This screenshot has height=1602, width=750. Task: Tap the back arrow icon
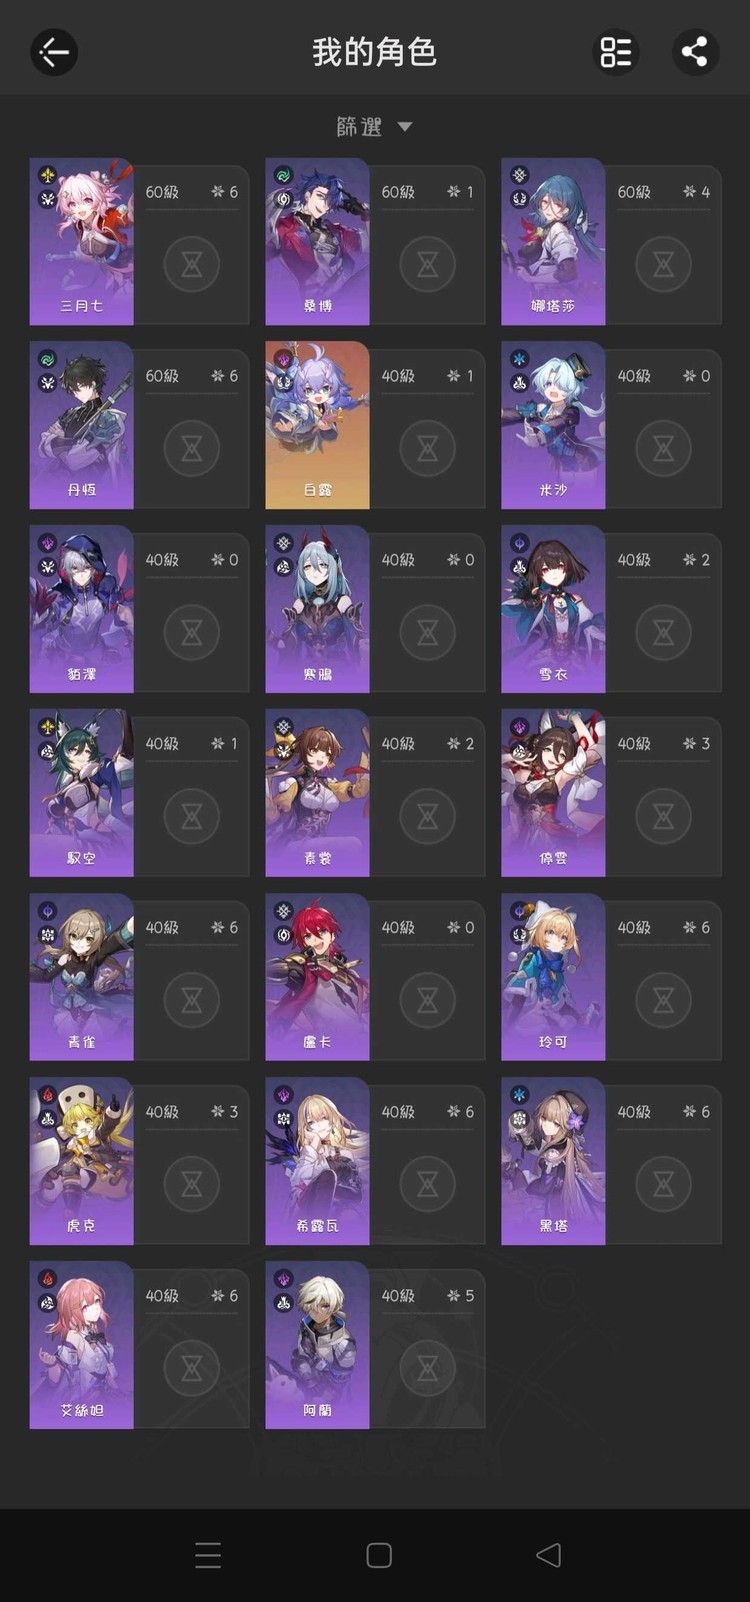53,52
